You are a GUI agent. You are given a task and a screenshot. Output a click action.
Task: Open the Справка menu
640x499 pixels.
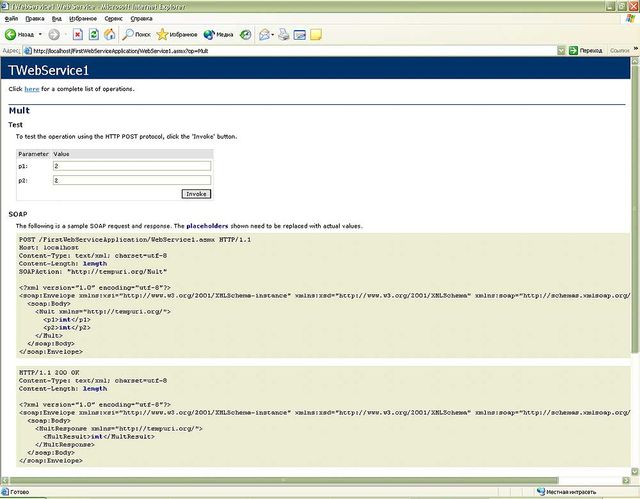click(141, 19)
